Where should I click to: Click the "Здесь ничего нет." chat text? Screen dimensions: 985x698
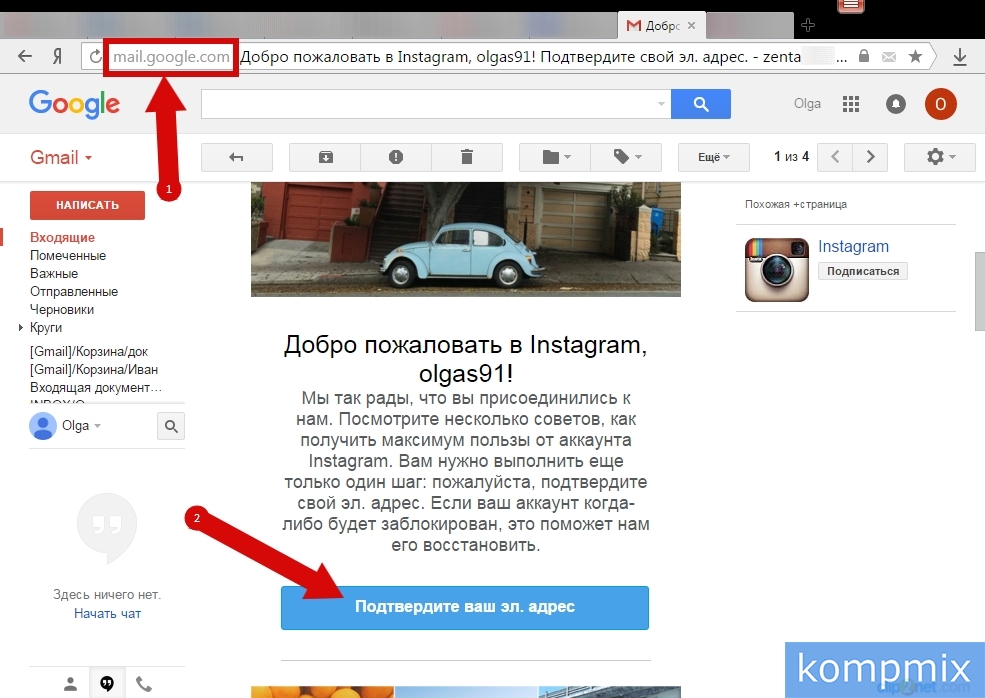coord(107,594)
